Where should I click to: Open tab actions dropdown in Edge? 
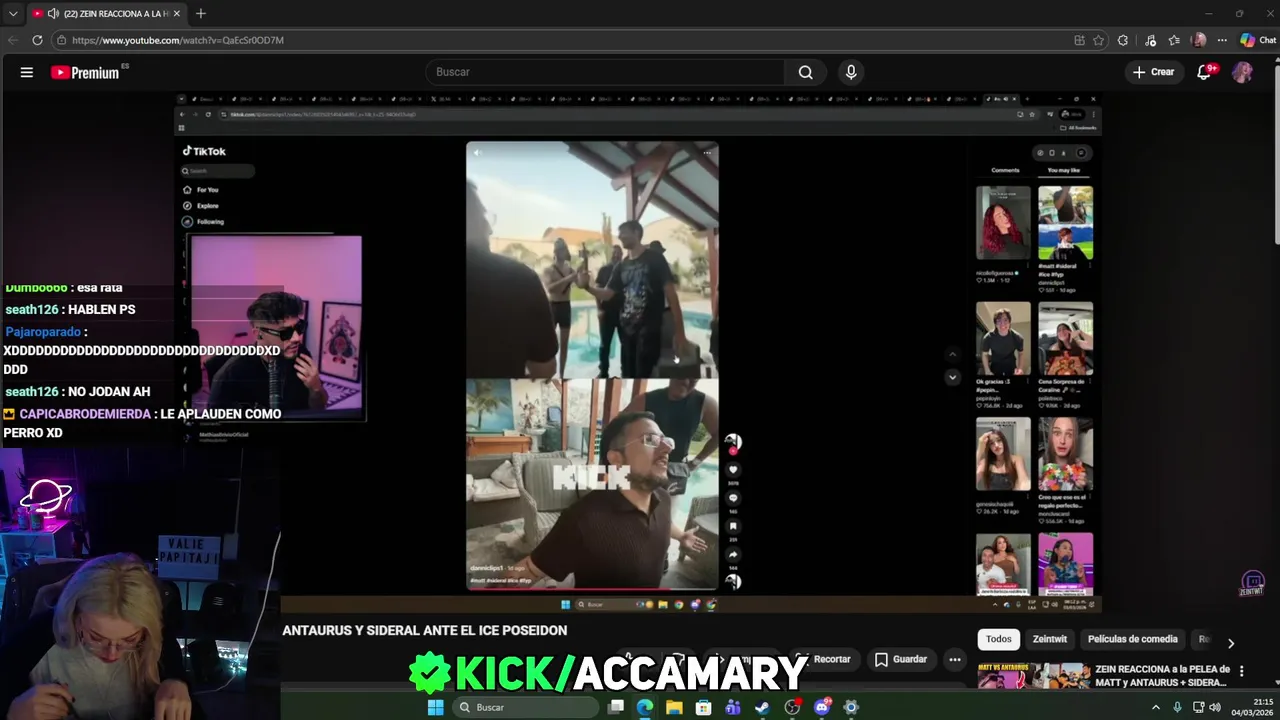pos(13,13)
